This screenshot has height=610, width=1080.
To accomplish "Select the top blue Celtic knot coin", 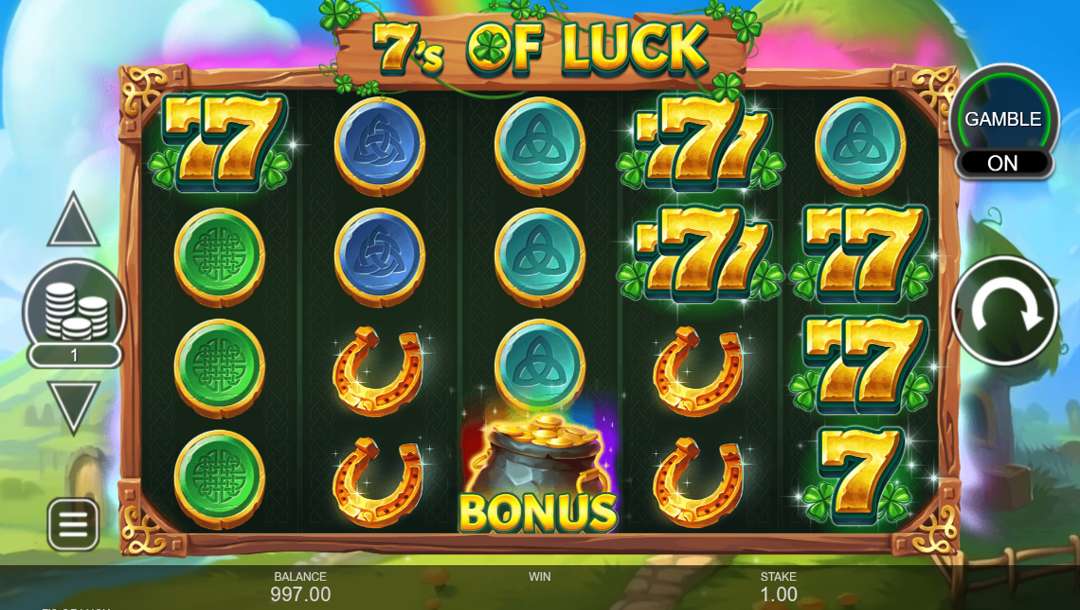I will tap(380, 146).
